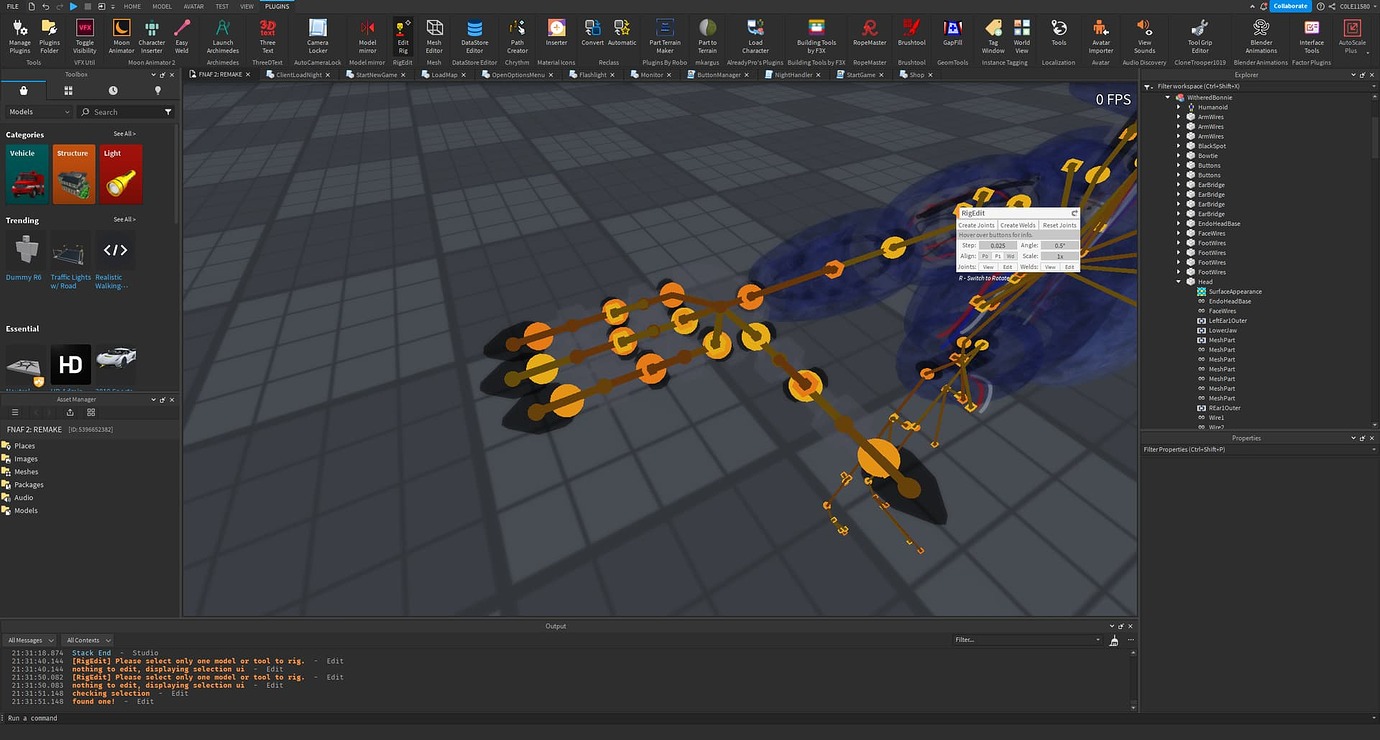Open the All Messages dropdown in Output
This screenshot has height=740, width=1380.
(x=29, y=640)
